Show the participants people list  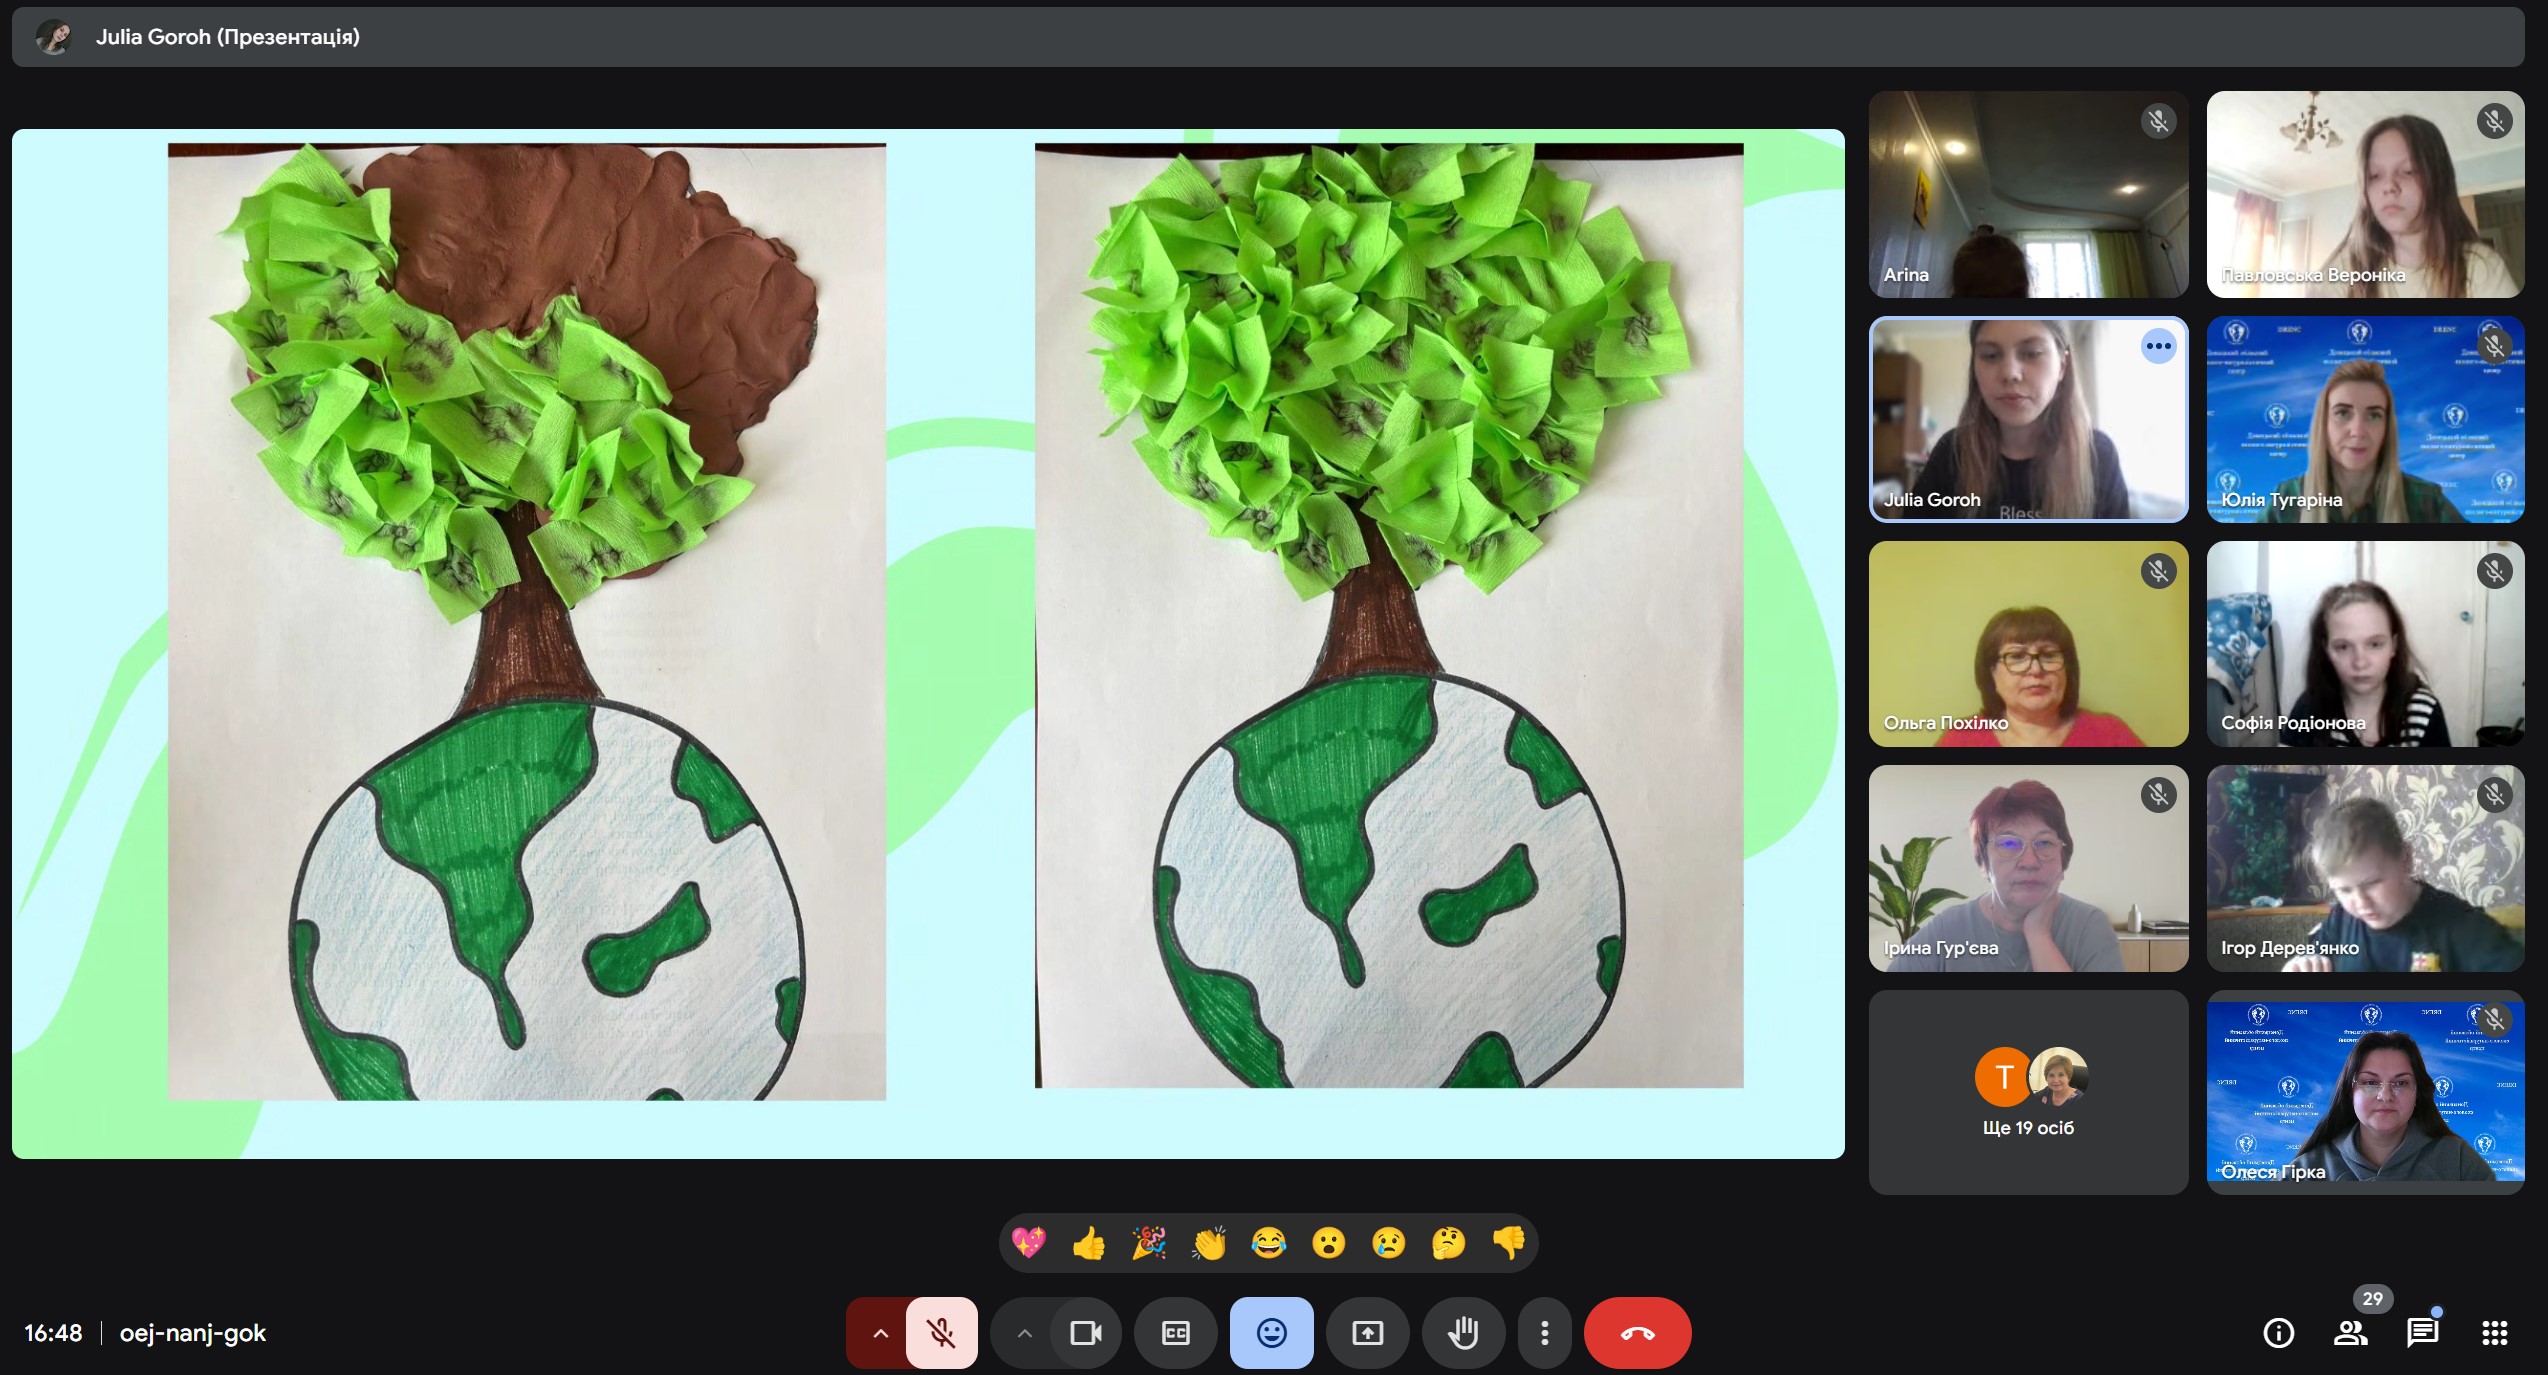point(2350,1333)
